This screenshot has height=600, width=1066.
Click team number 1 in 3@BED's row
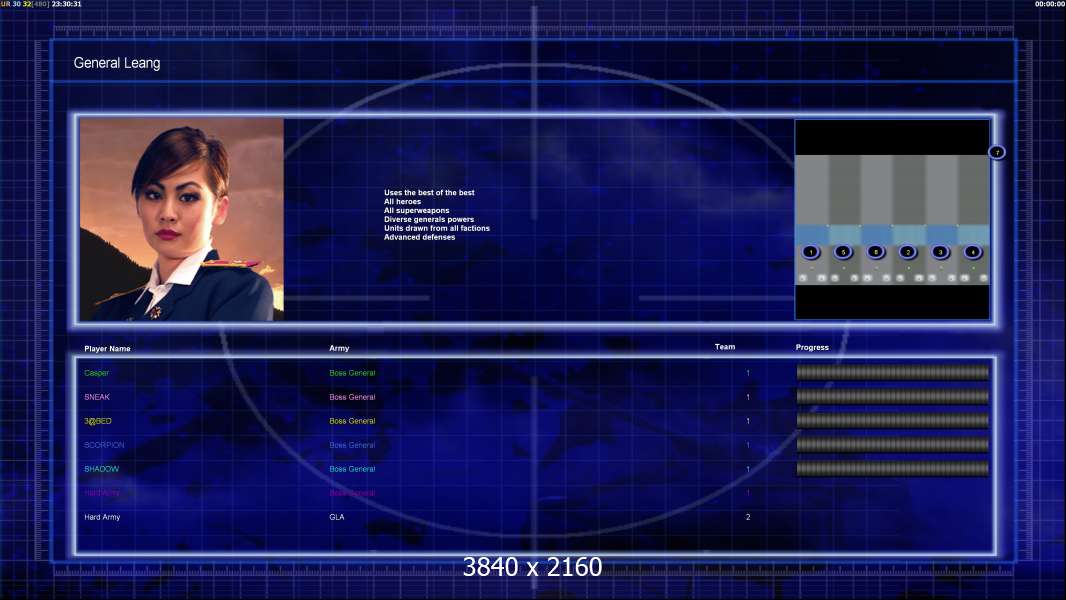pyautogui.click(x=748, y=421)
